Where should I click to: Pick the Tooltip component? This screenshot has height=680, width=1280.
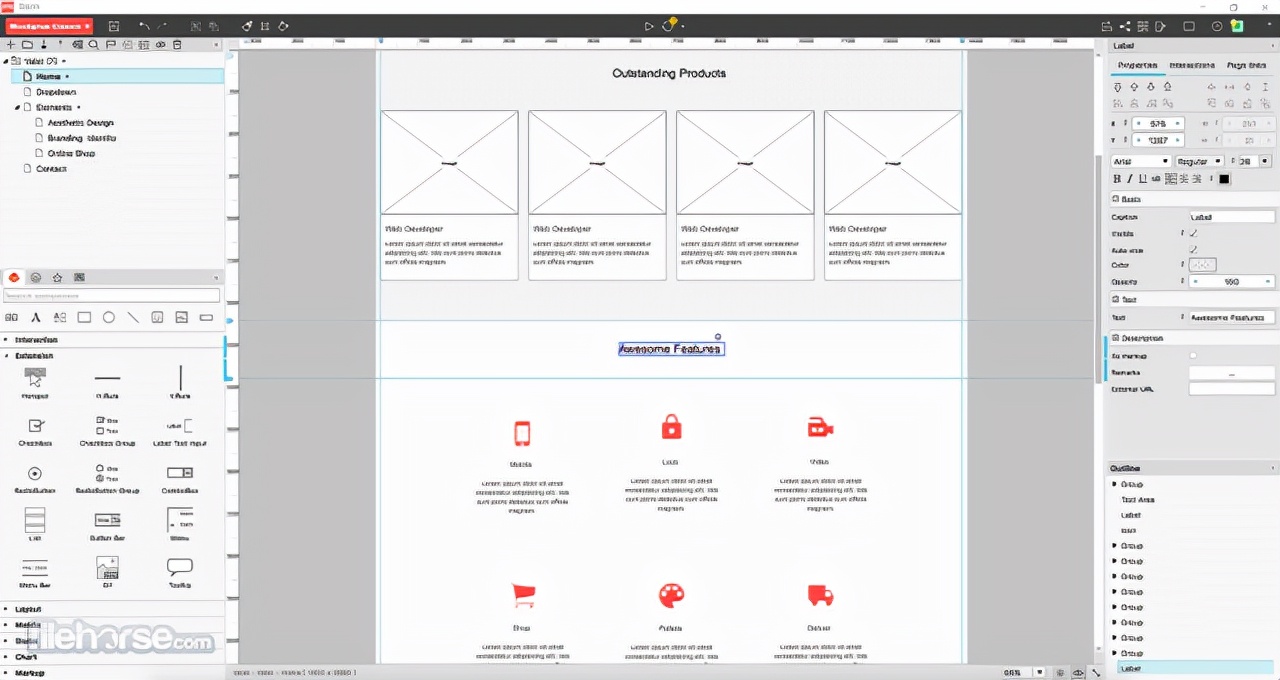180,573
